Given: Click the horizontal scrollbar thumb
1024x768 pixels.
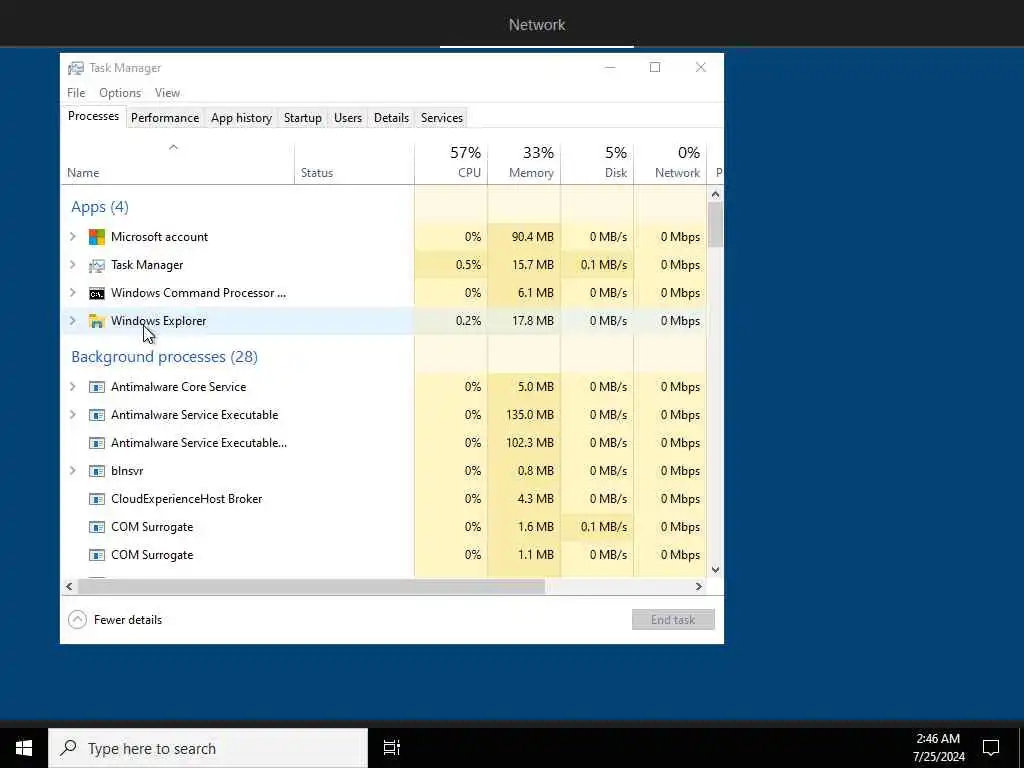Looking at the screenshot, I should coord(311,586).
